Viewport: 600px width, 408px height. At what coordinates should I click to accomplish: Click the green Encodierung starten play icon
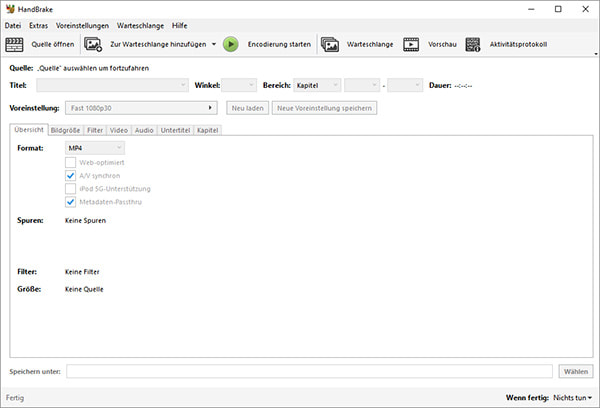click(231, 44)
